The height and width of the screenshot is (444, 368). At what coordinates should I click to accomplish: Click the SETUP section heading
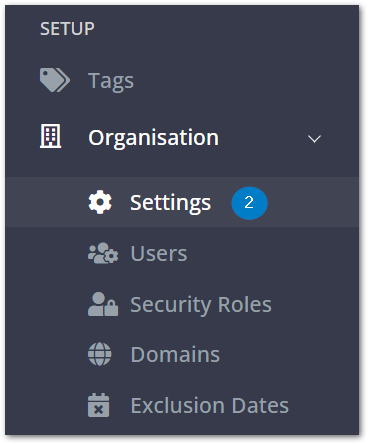(x=67, y=29)
